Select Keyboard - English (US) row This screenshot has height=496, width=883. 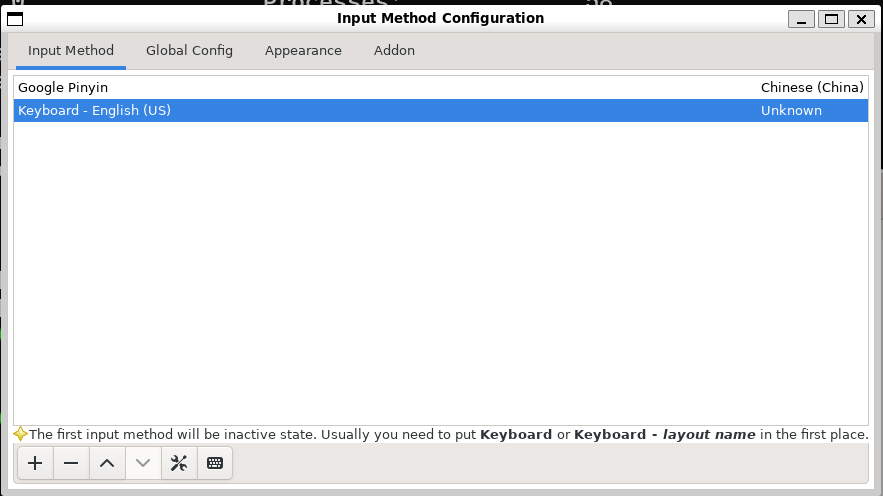(x=95, y=111)
